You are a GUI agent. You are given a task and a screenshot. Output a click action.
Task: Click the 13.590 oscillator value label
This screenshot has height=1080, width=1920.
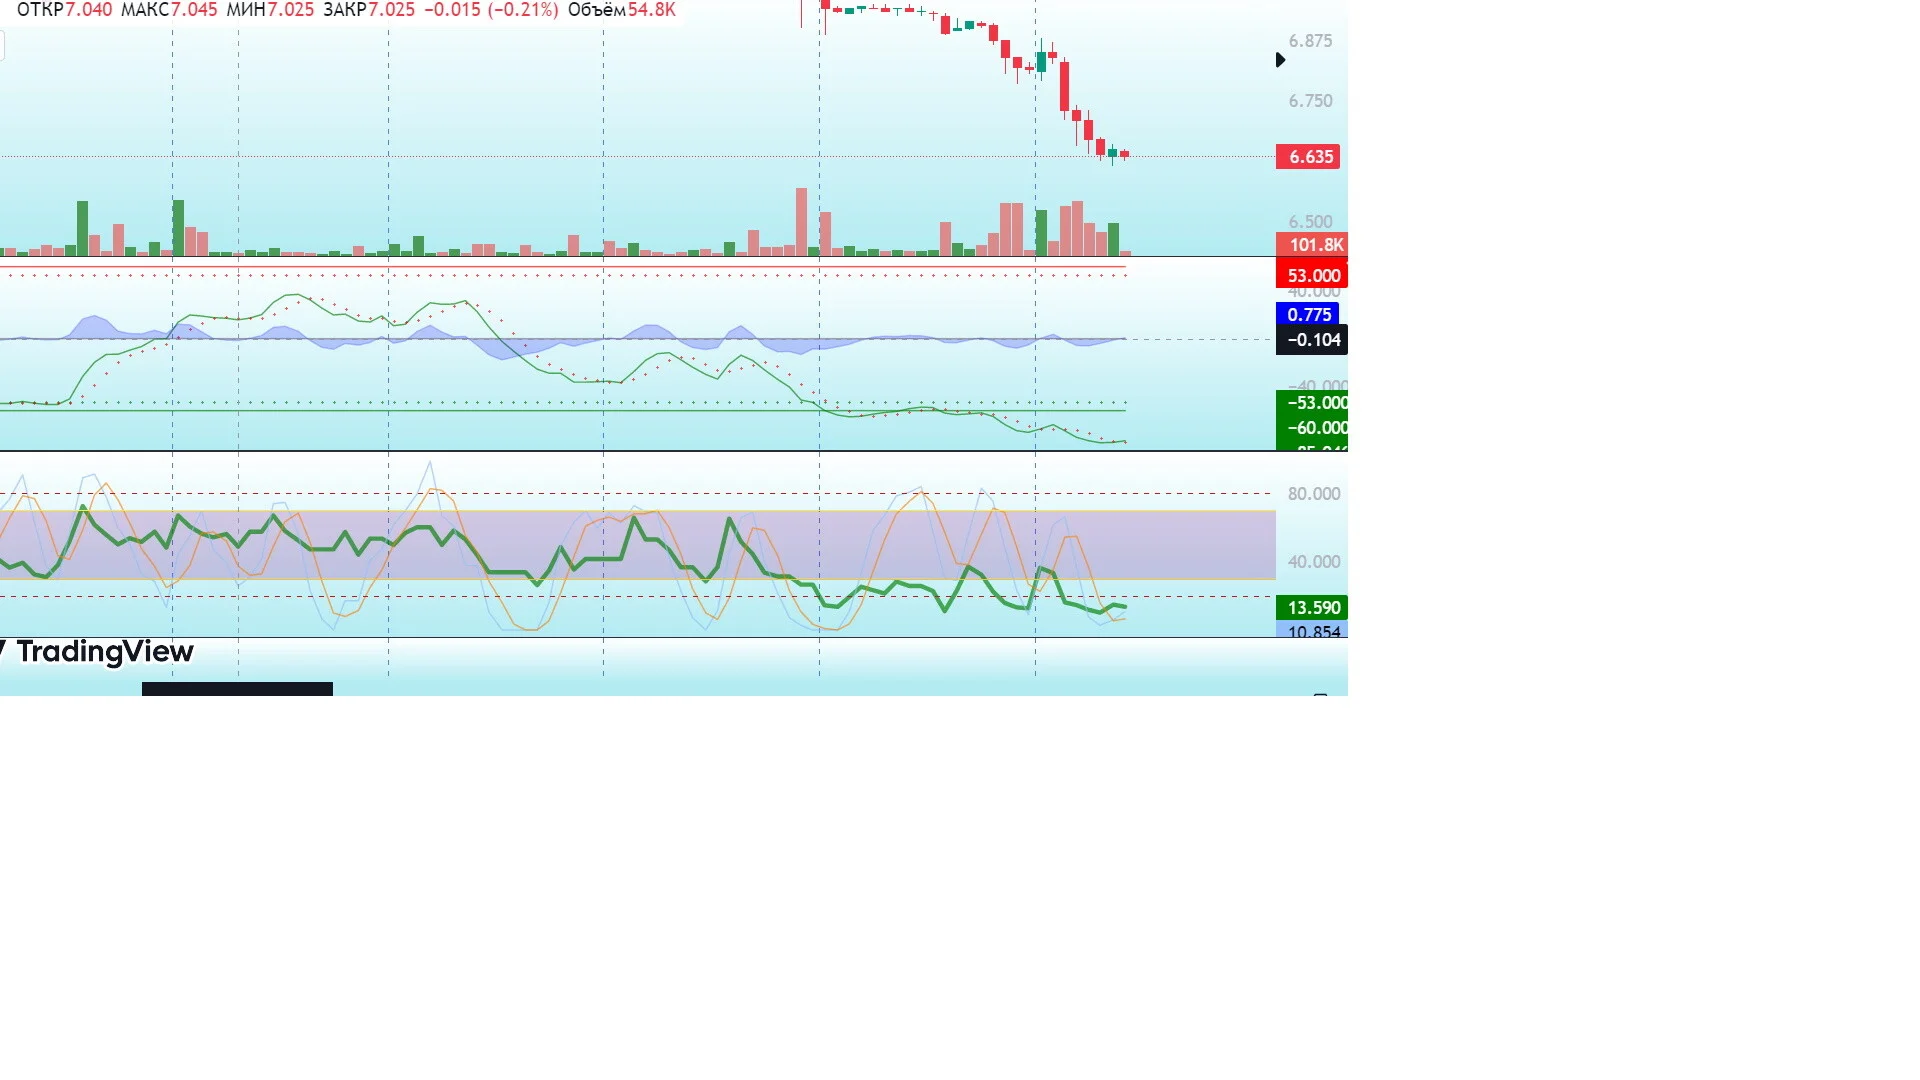(1312, 608)
